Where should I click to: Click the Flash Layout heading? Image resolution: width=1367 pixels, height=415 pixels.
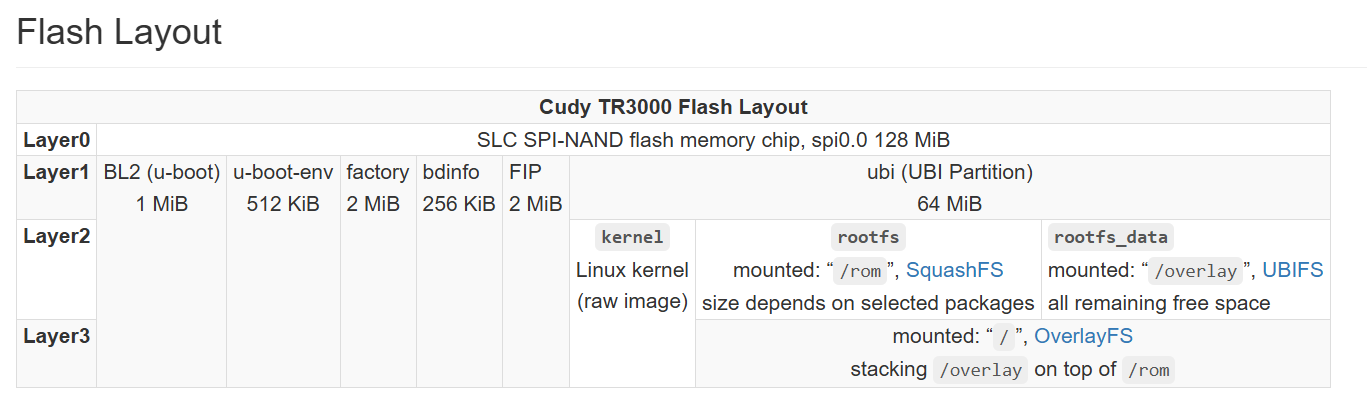coord(119,32)
